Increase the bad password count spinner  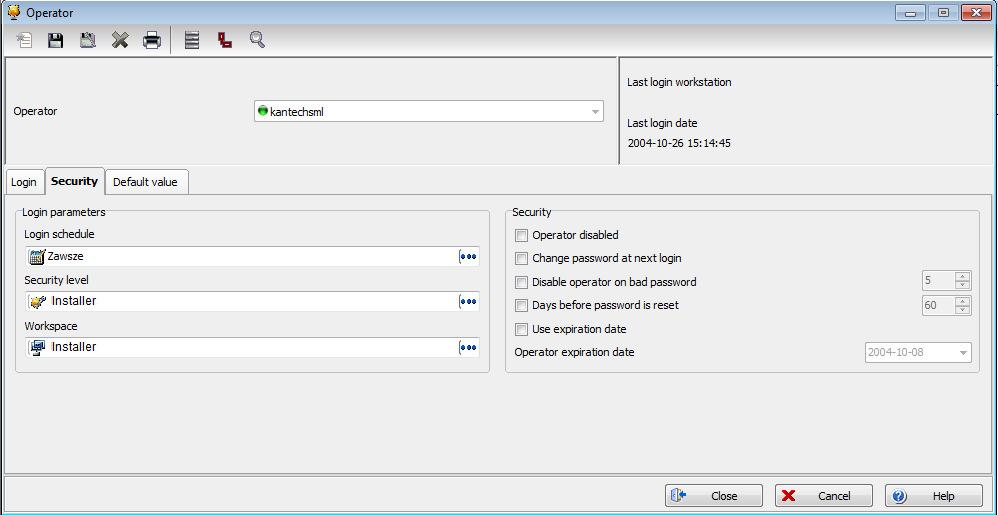click(963, 277)
